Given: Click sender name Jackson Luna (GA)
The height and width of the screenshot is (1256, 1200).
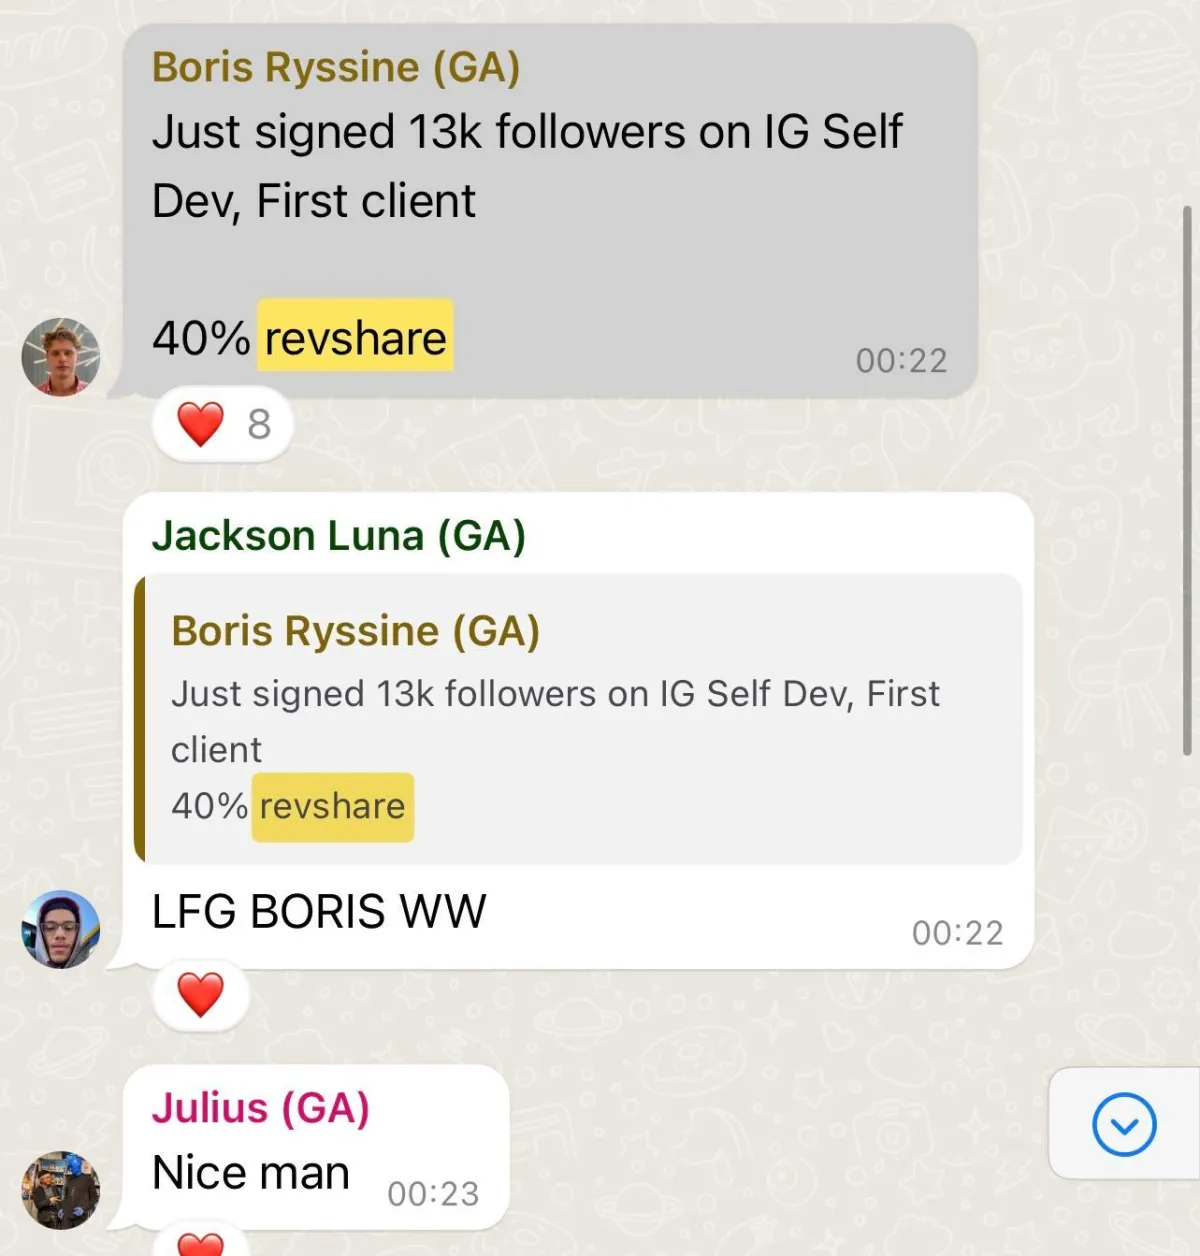Looking at the screenshot, I should pyautogui.click(x=338, y=536).
